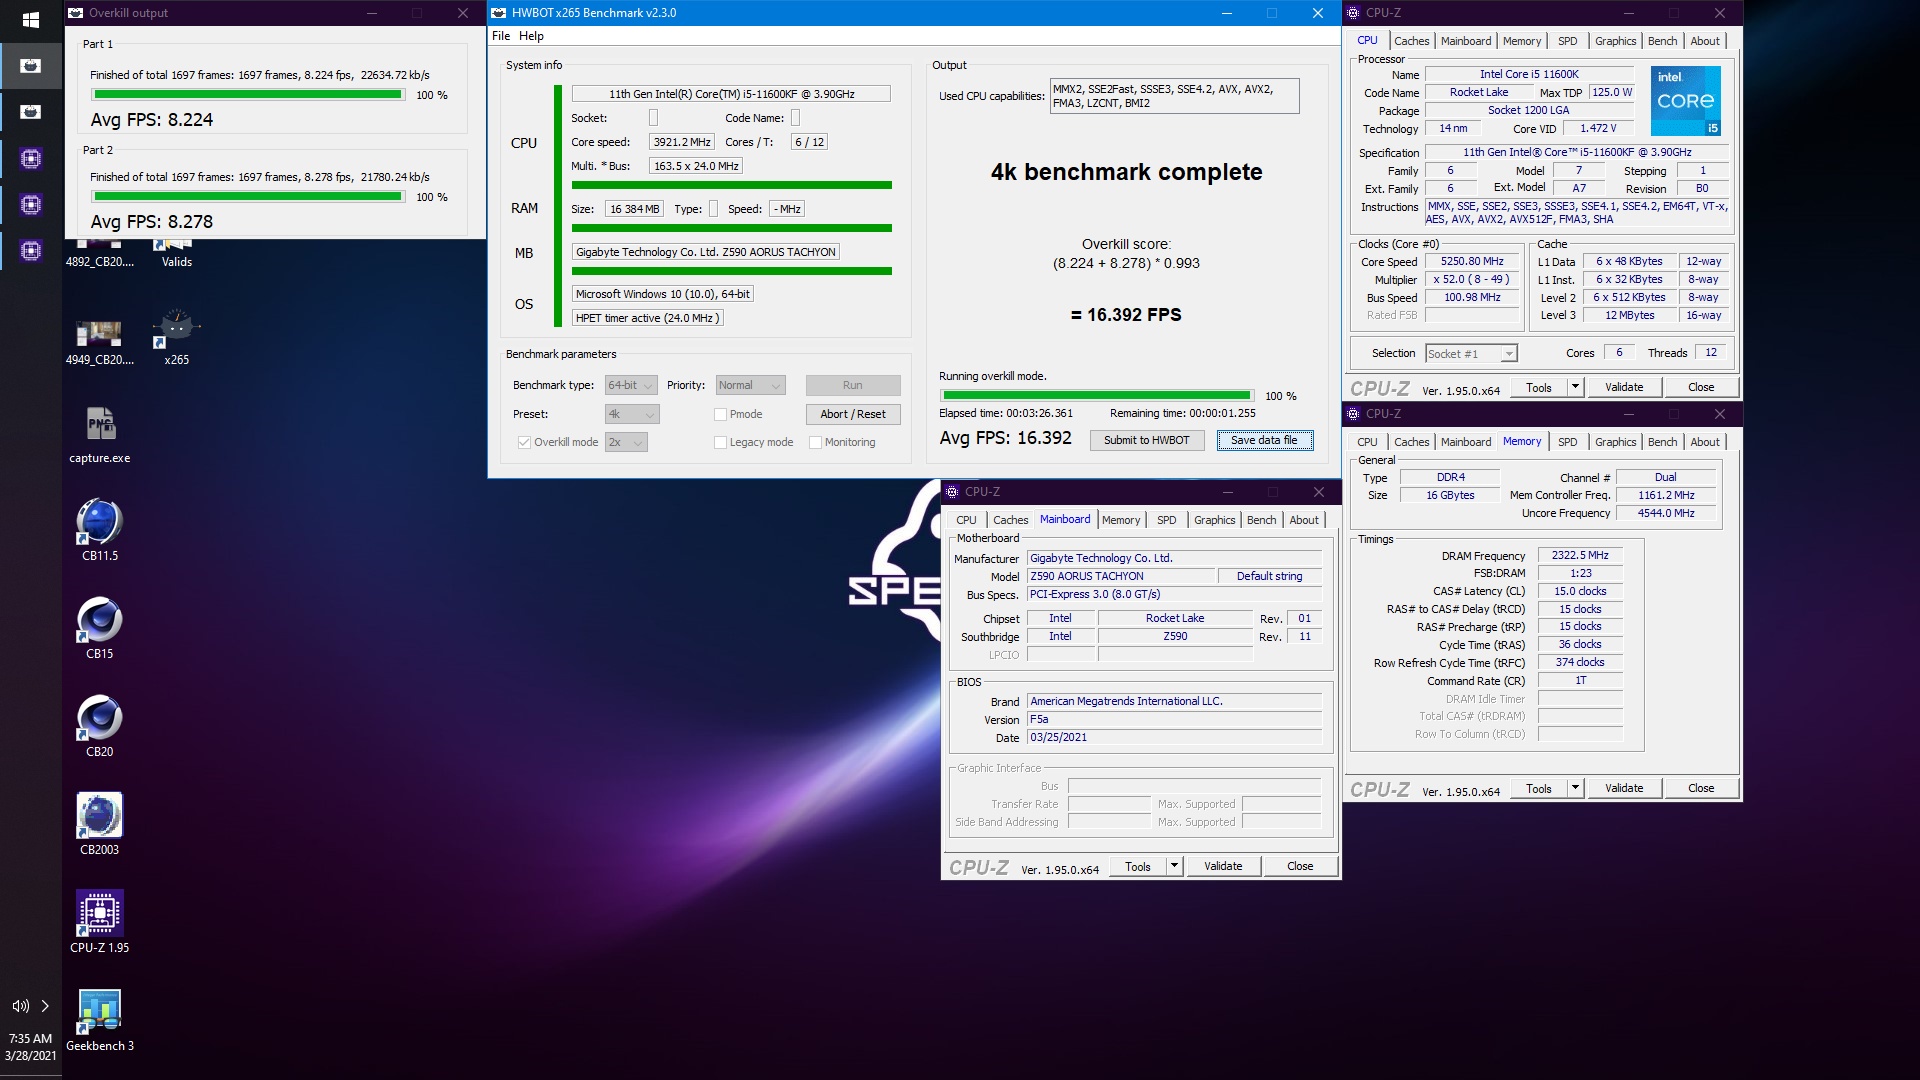Screen dimensions: 1920x1080
Task: Click Save data file button
Action: [x=1264, y=440]
